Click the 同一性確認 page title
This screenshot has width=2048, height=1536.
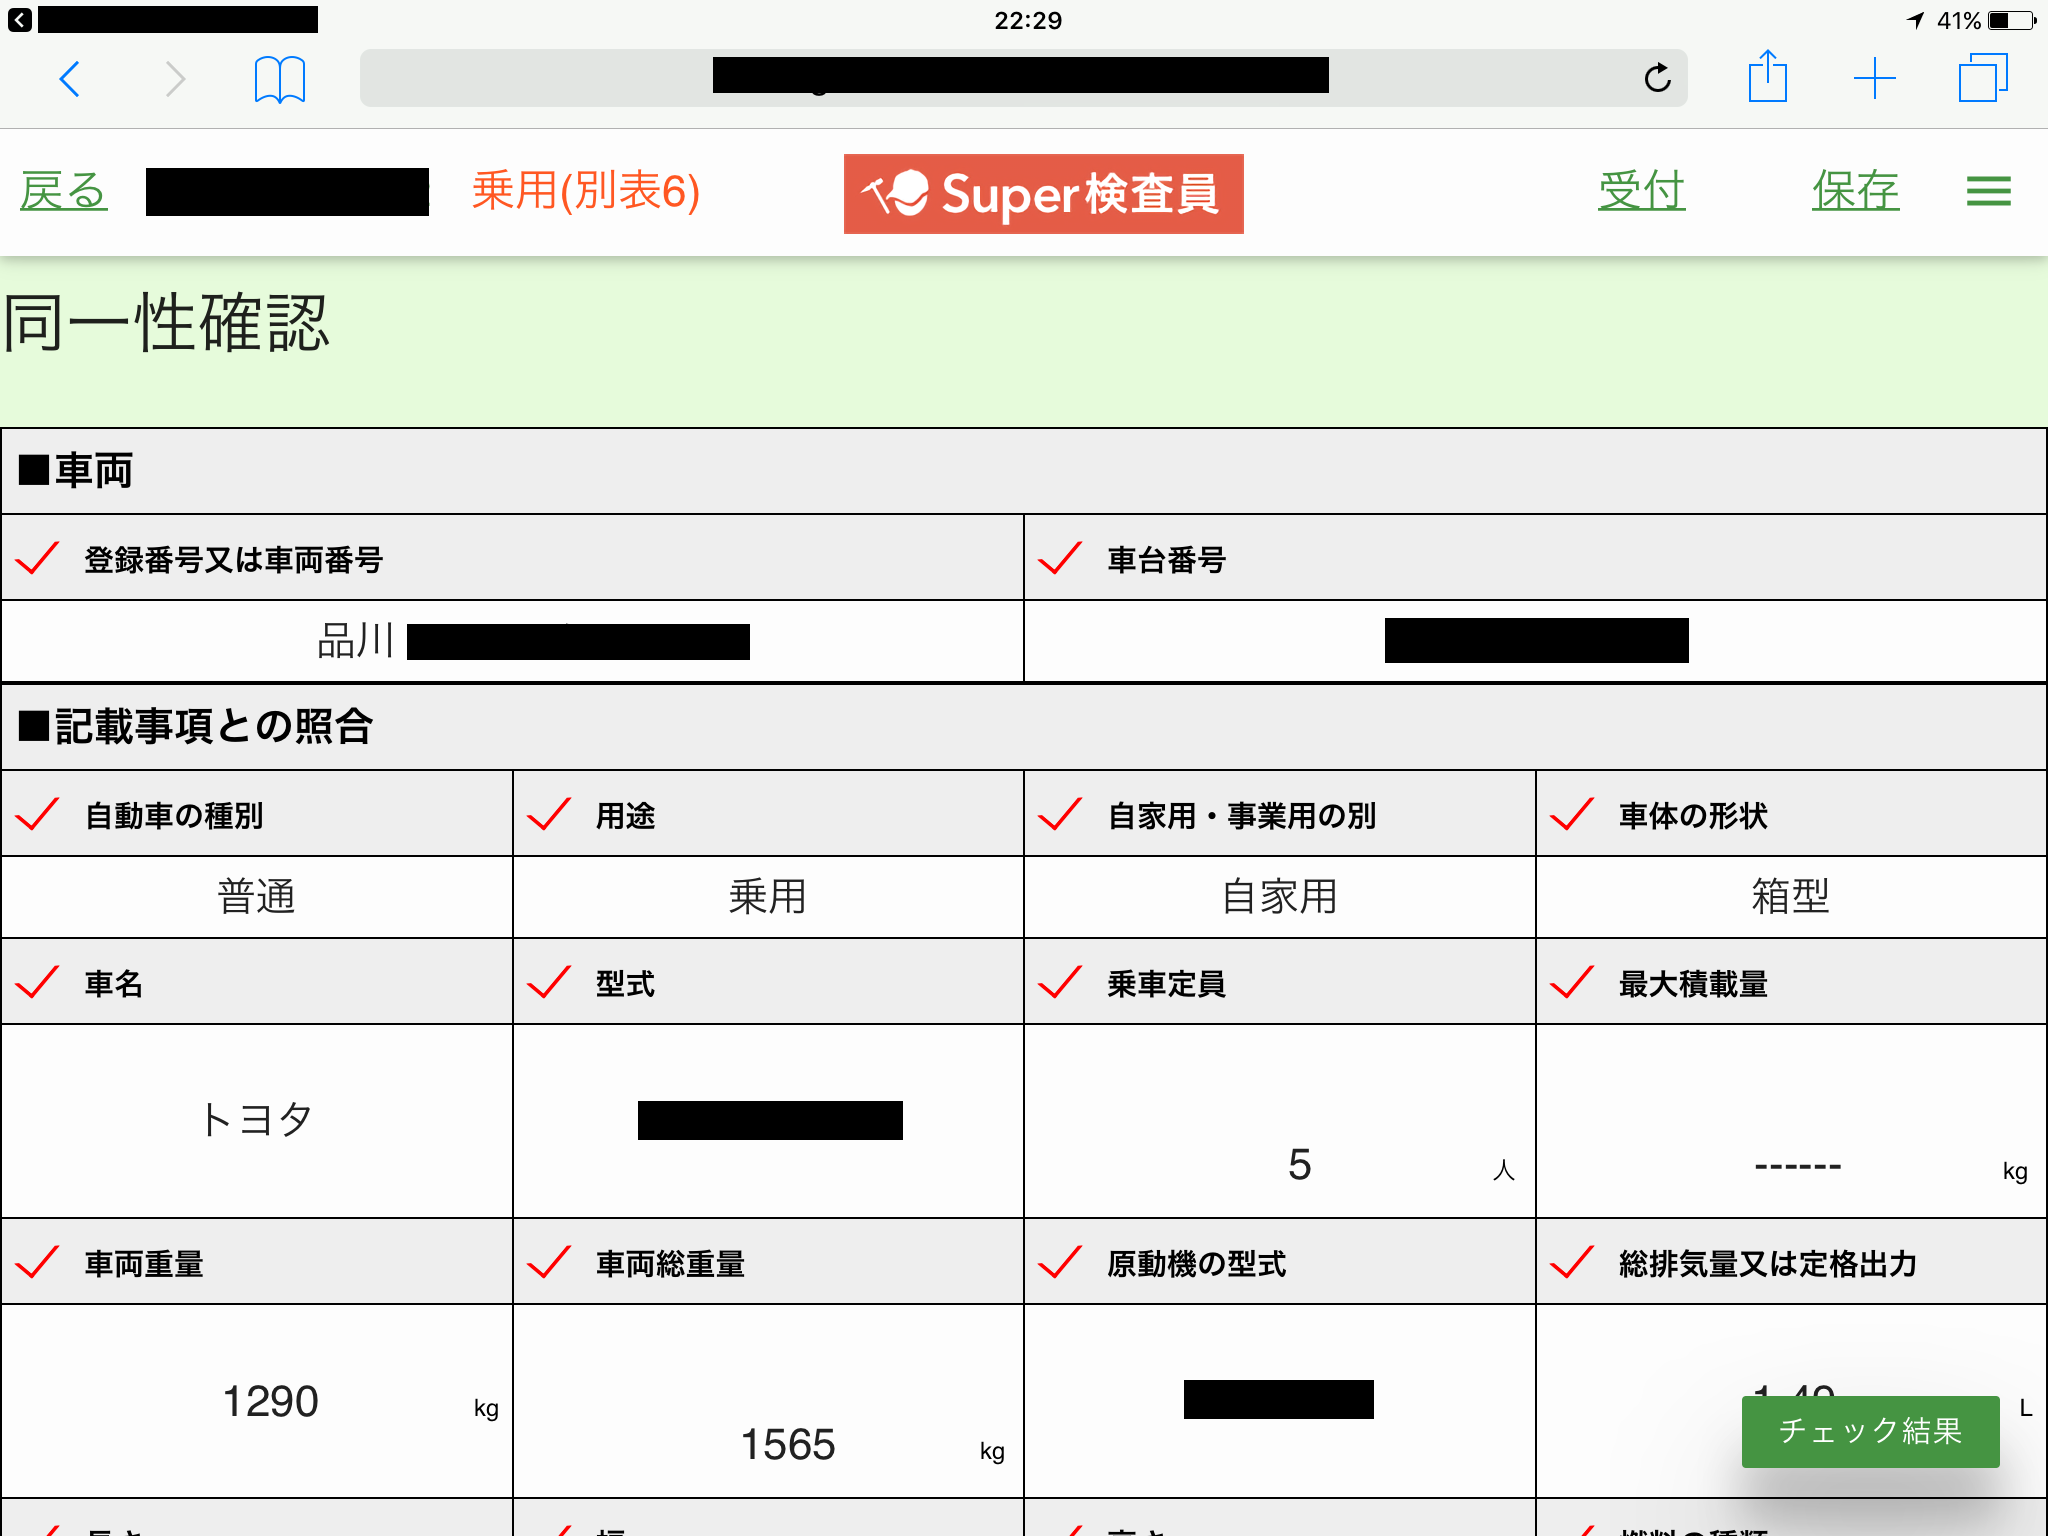click(166, 323)
